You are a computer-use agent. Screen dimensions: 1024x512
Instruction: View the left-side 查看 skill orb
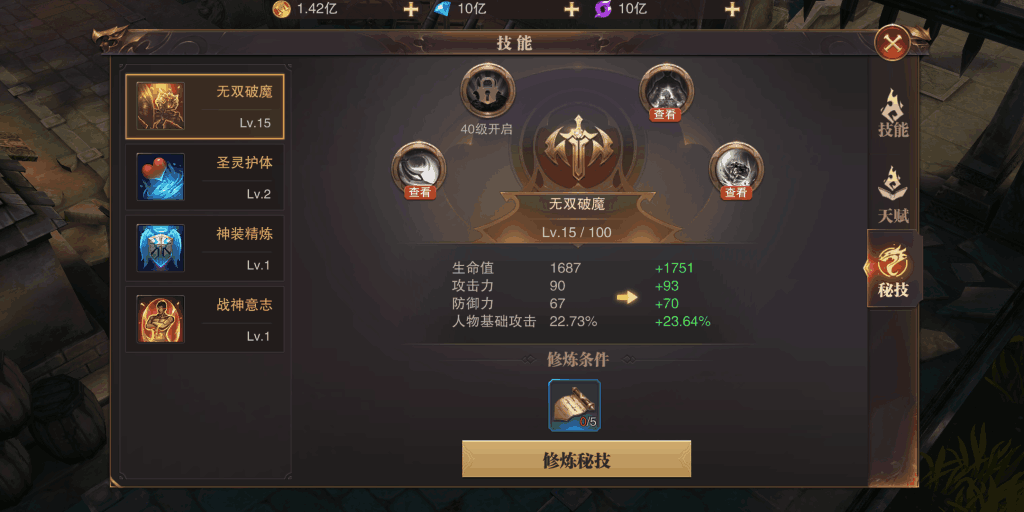[x=419, y=170]
